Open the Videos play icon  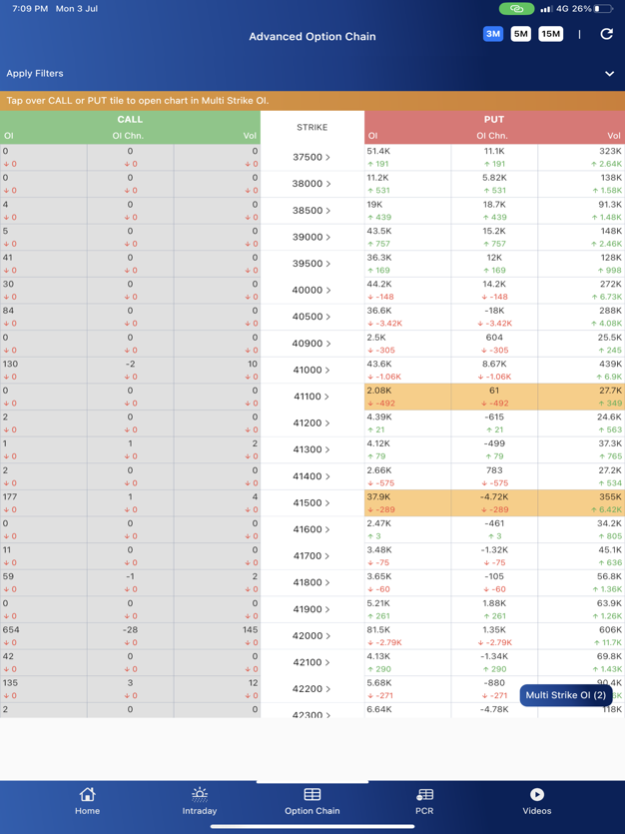point(537,794)
